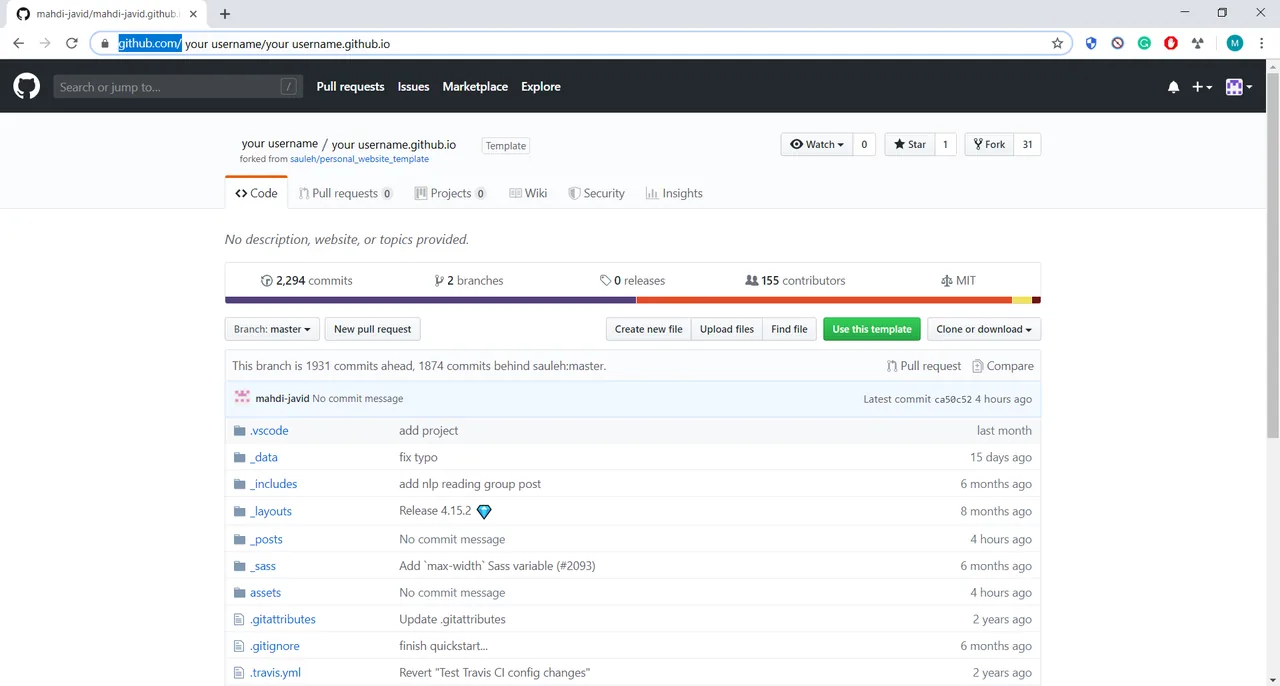
Task: Click the padlock site info icon
Action: 104,44
